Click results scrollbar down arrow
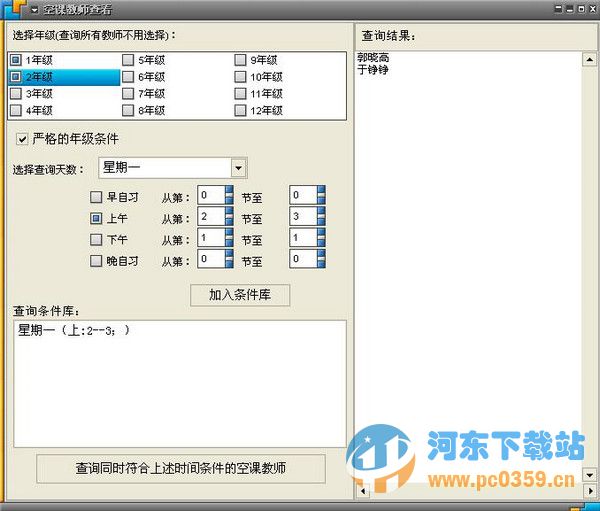Screen dimensions: 600x511 (590, 475)
